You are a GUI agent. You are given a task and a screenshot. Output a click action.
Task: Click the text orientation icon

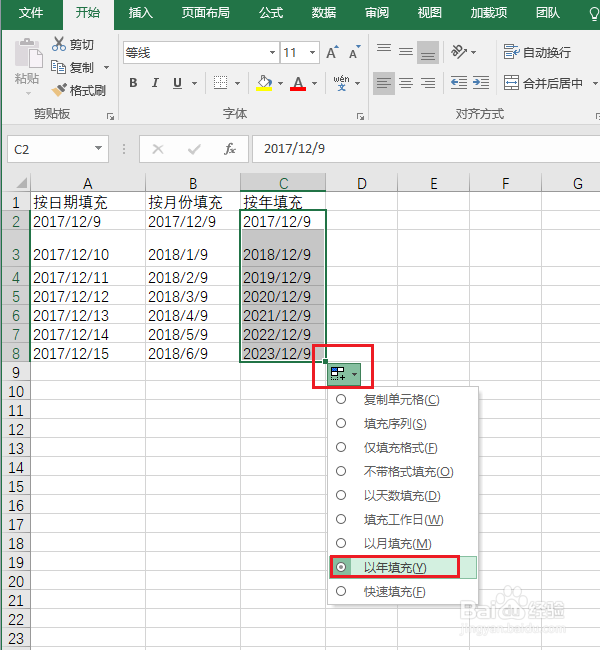(x=459, y=52)
